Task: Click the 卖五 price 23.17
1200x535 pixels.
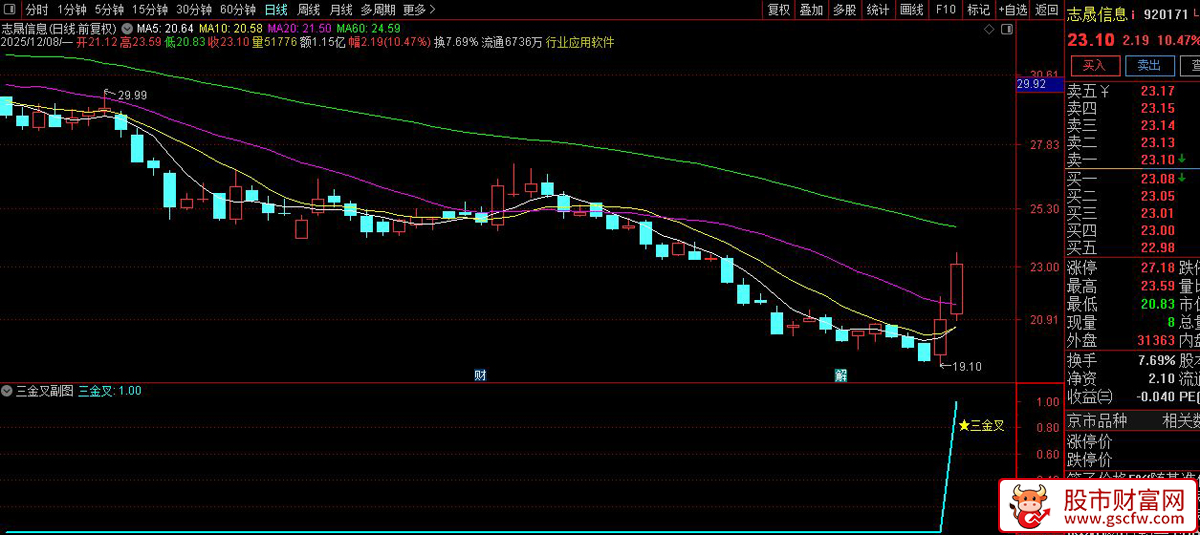Action: (x=1157, y=91)
